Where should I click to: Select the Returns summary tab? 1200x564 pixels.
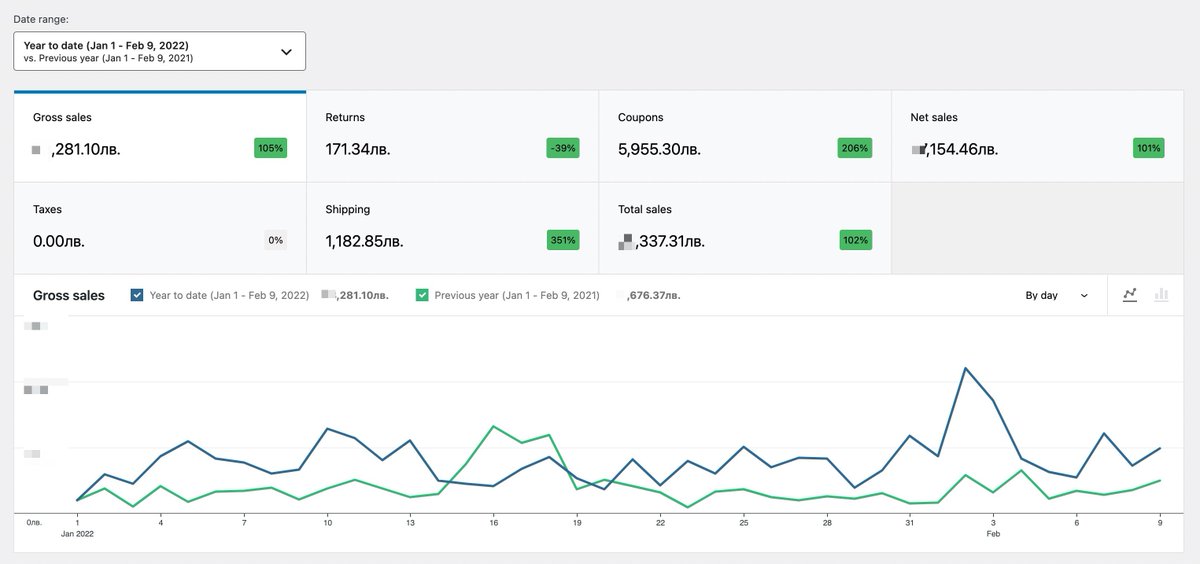452,136
